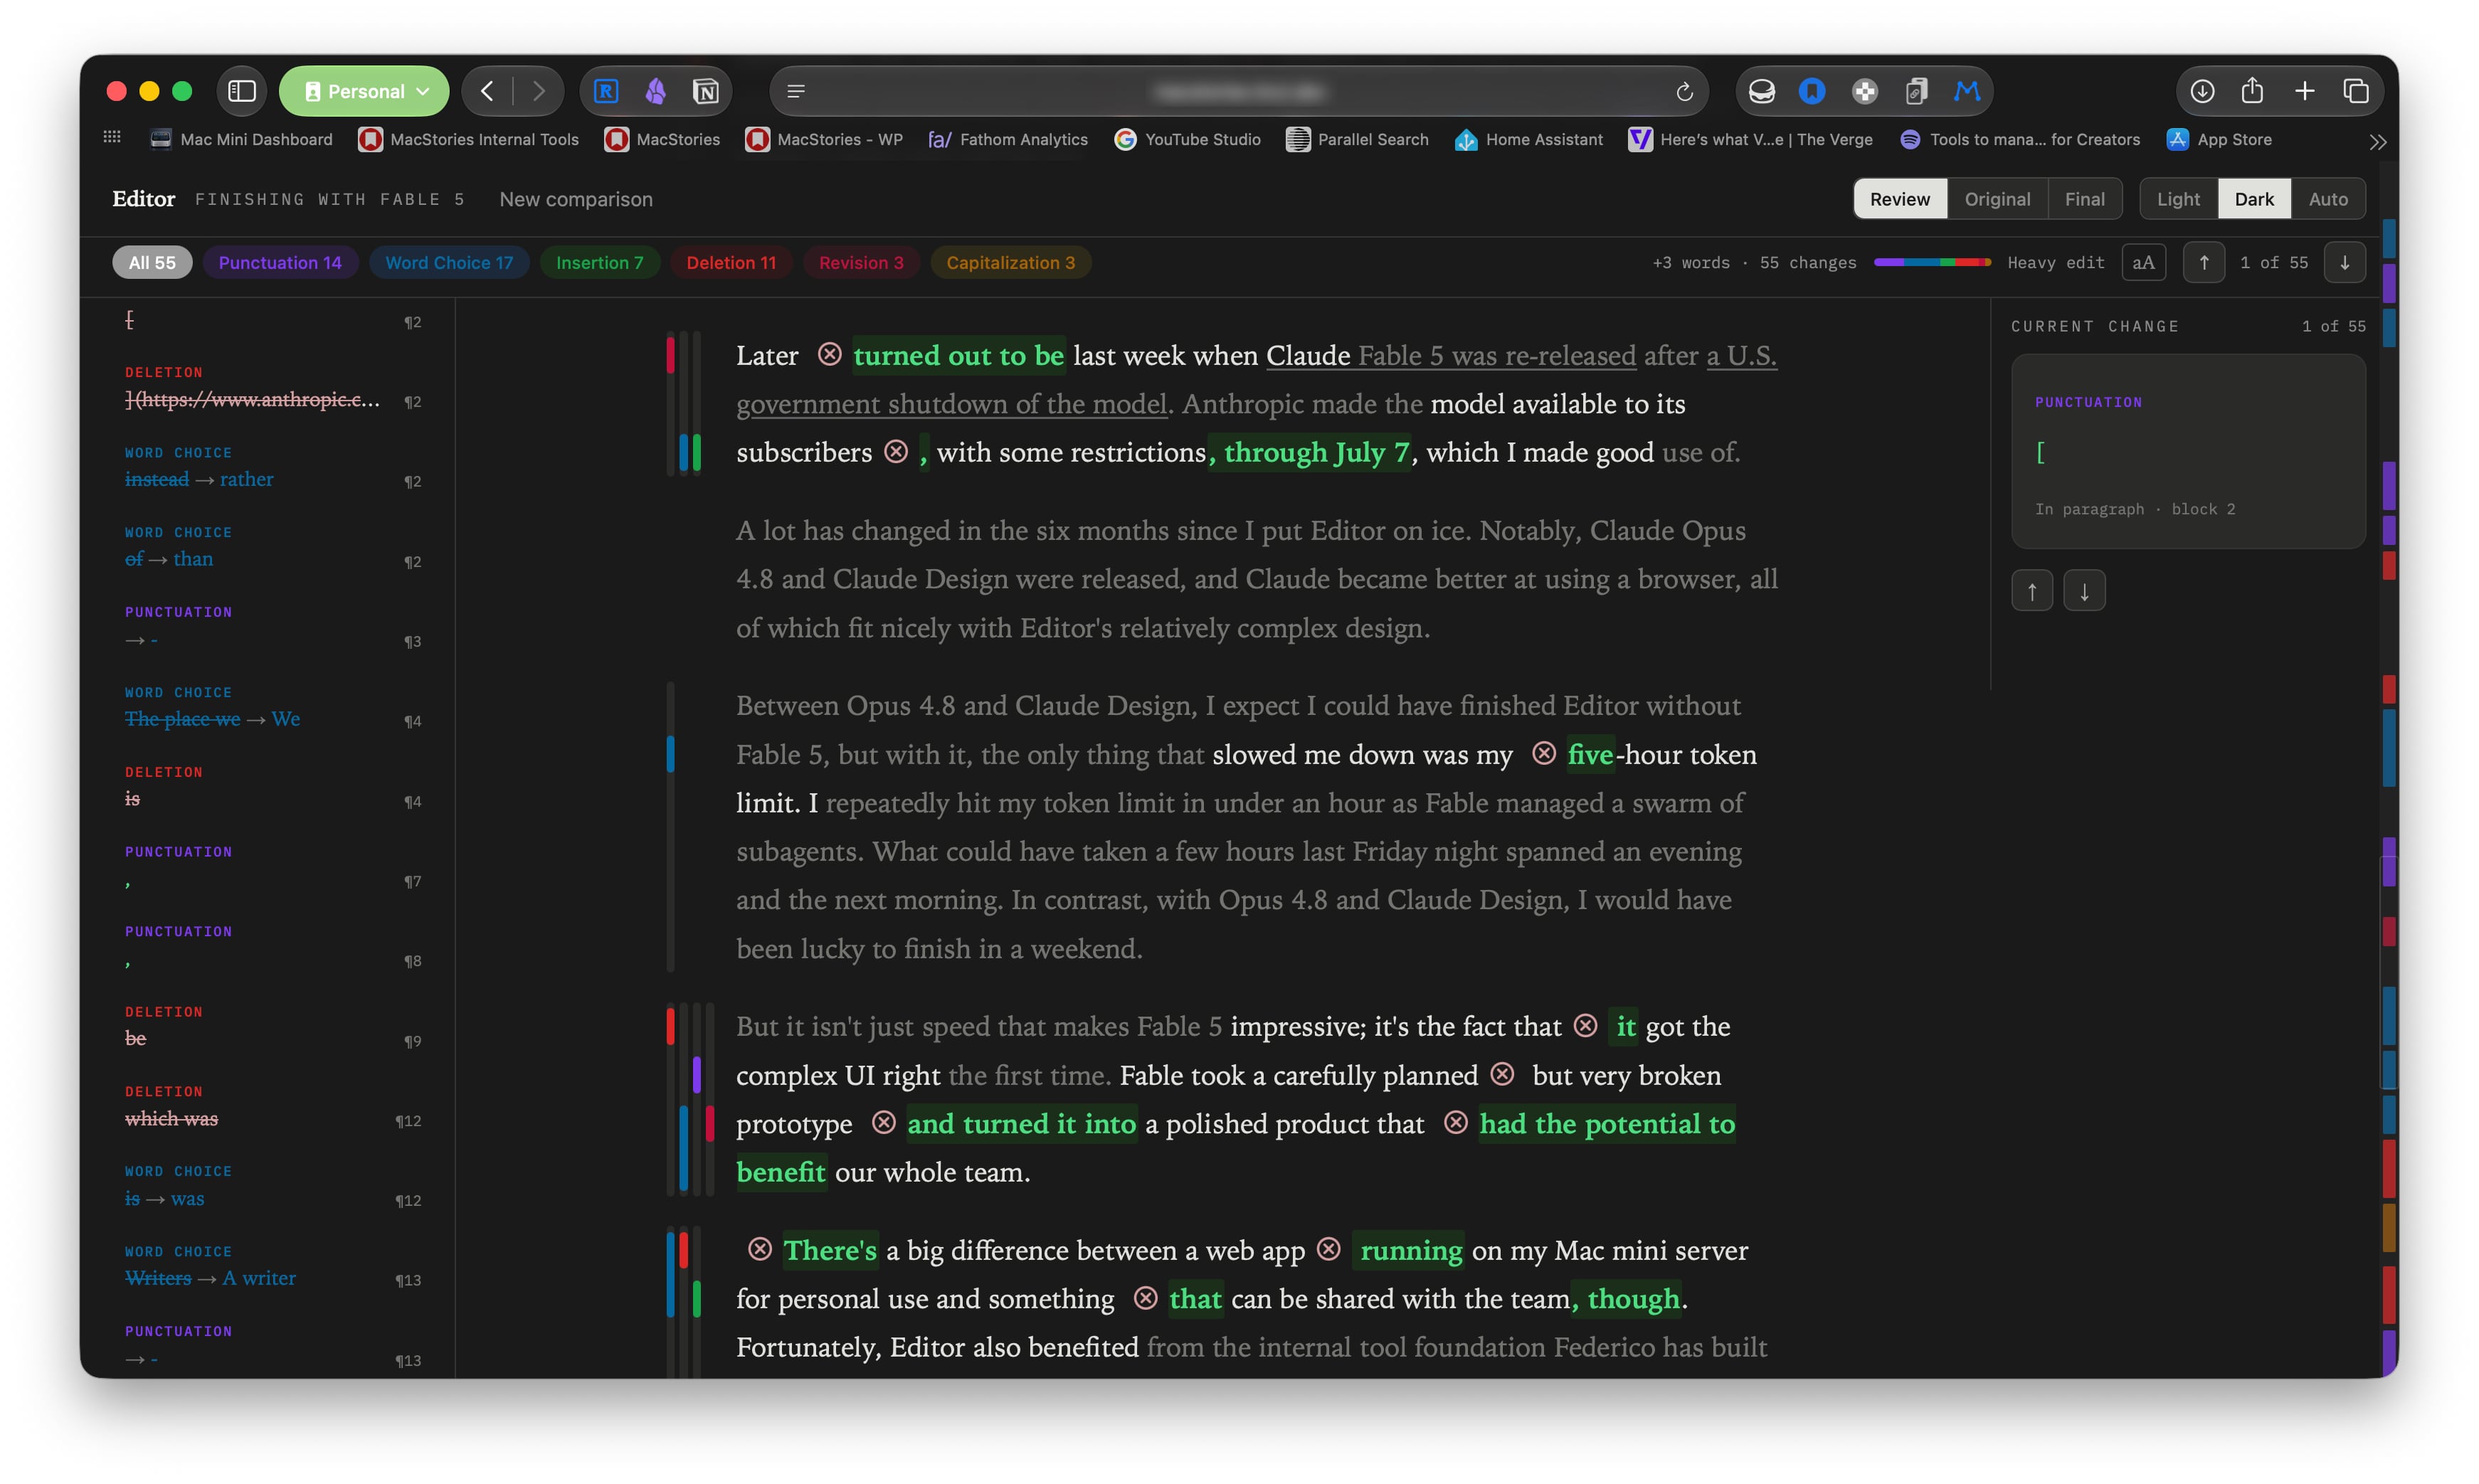
Task: Toggle the Revision 3 filter
Action: pyautogui.click(x=861, y=262)
